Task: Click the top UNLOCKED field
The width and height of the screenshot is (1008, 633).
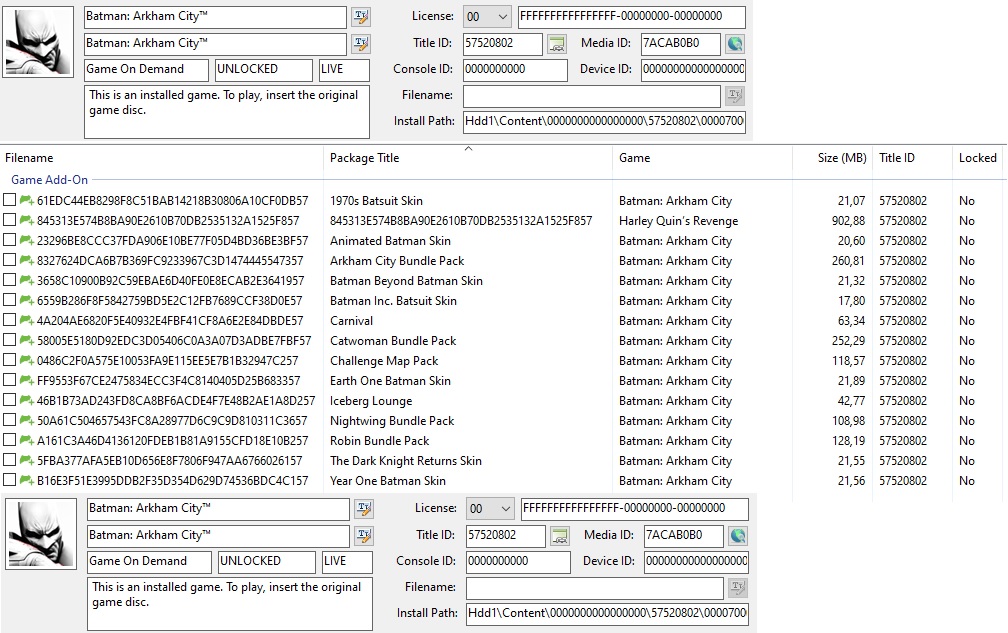Action: 264,70
